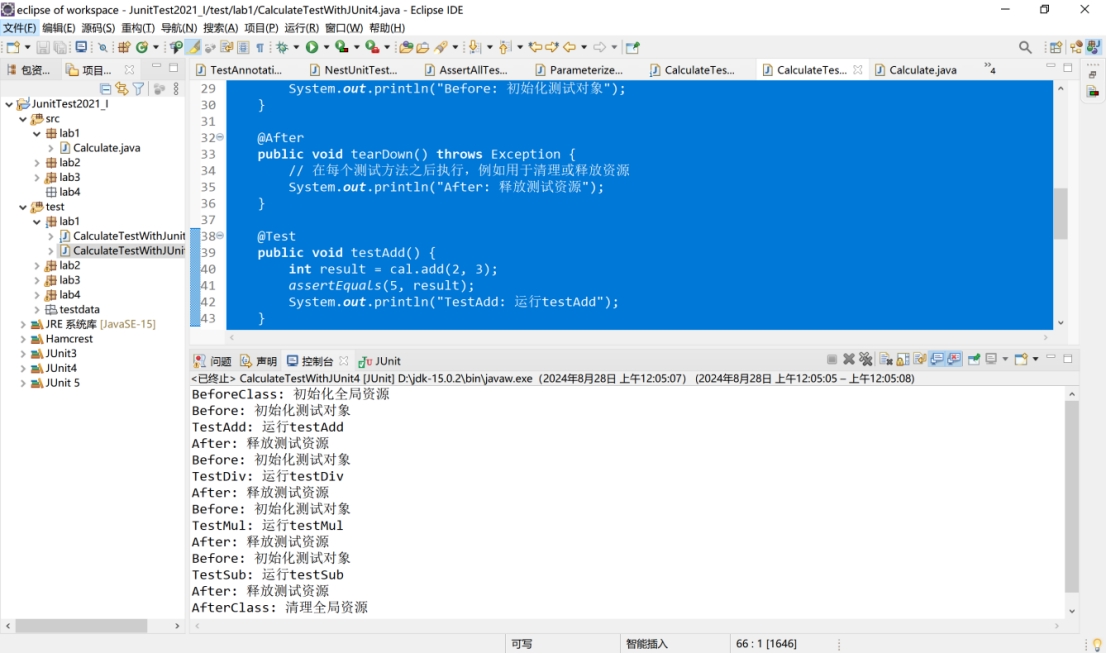Screen dimensions: 1106x654
Task: Open the 文件(F) menu
Action: tap(19, 28)
